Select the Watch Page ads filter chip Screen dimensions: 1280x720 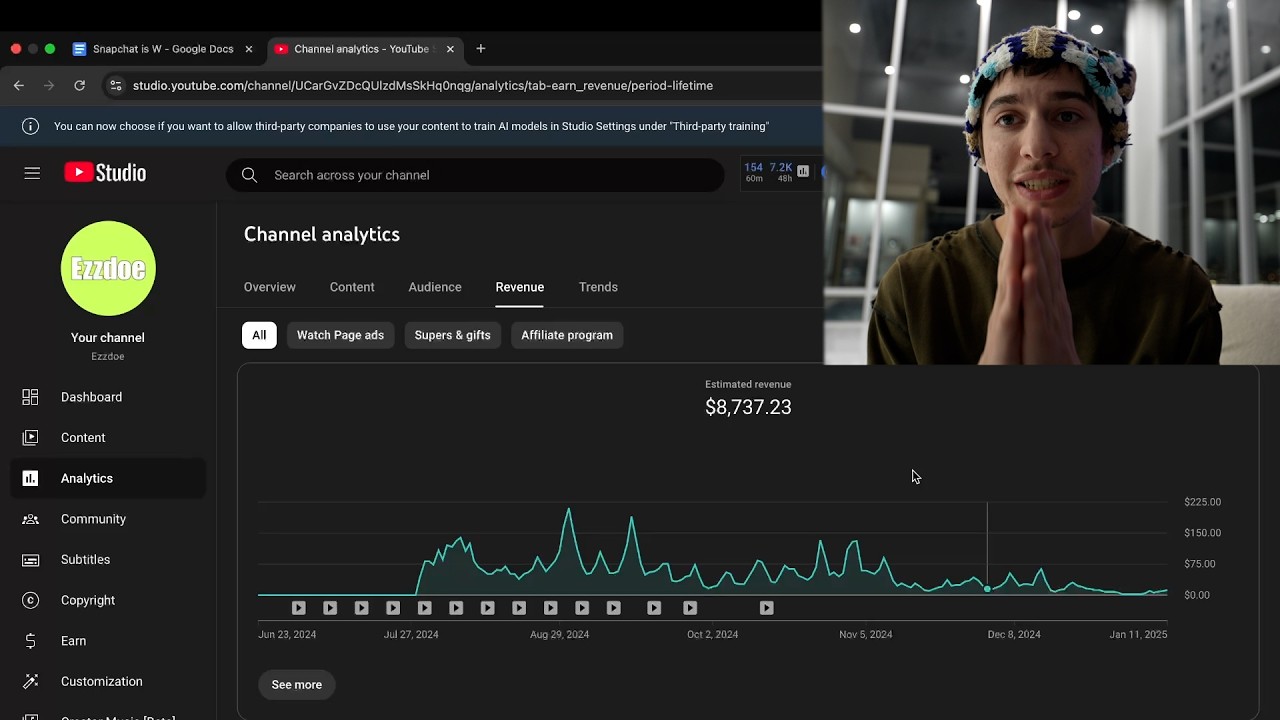coord(340,335)
